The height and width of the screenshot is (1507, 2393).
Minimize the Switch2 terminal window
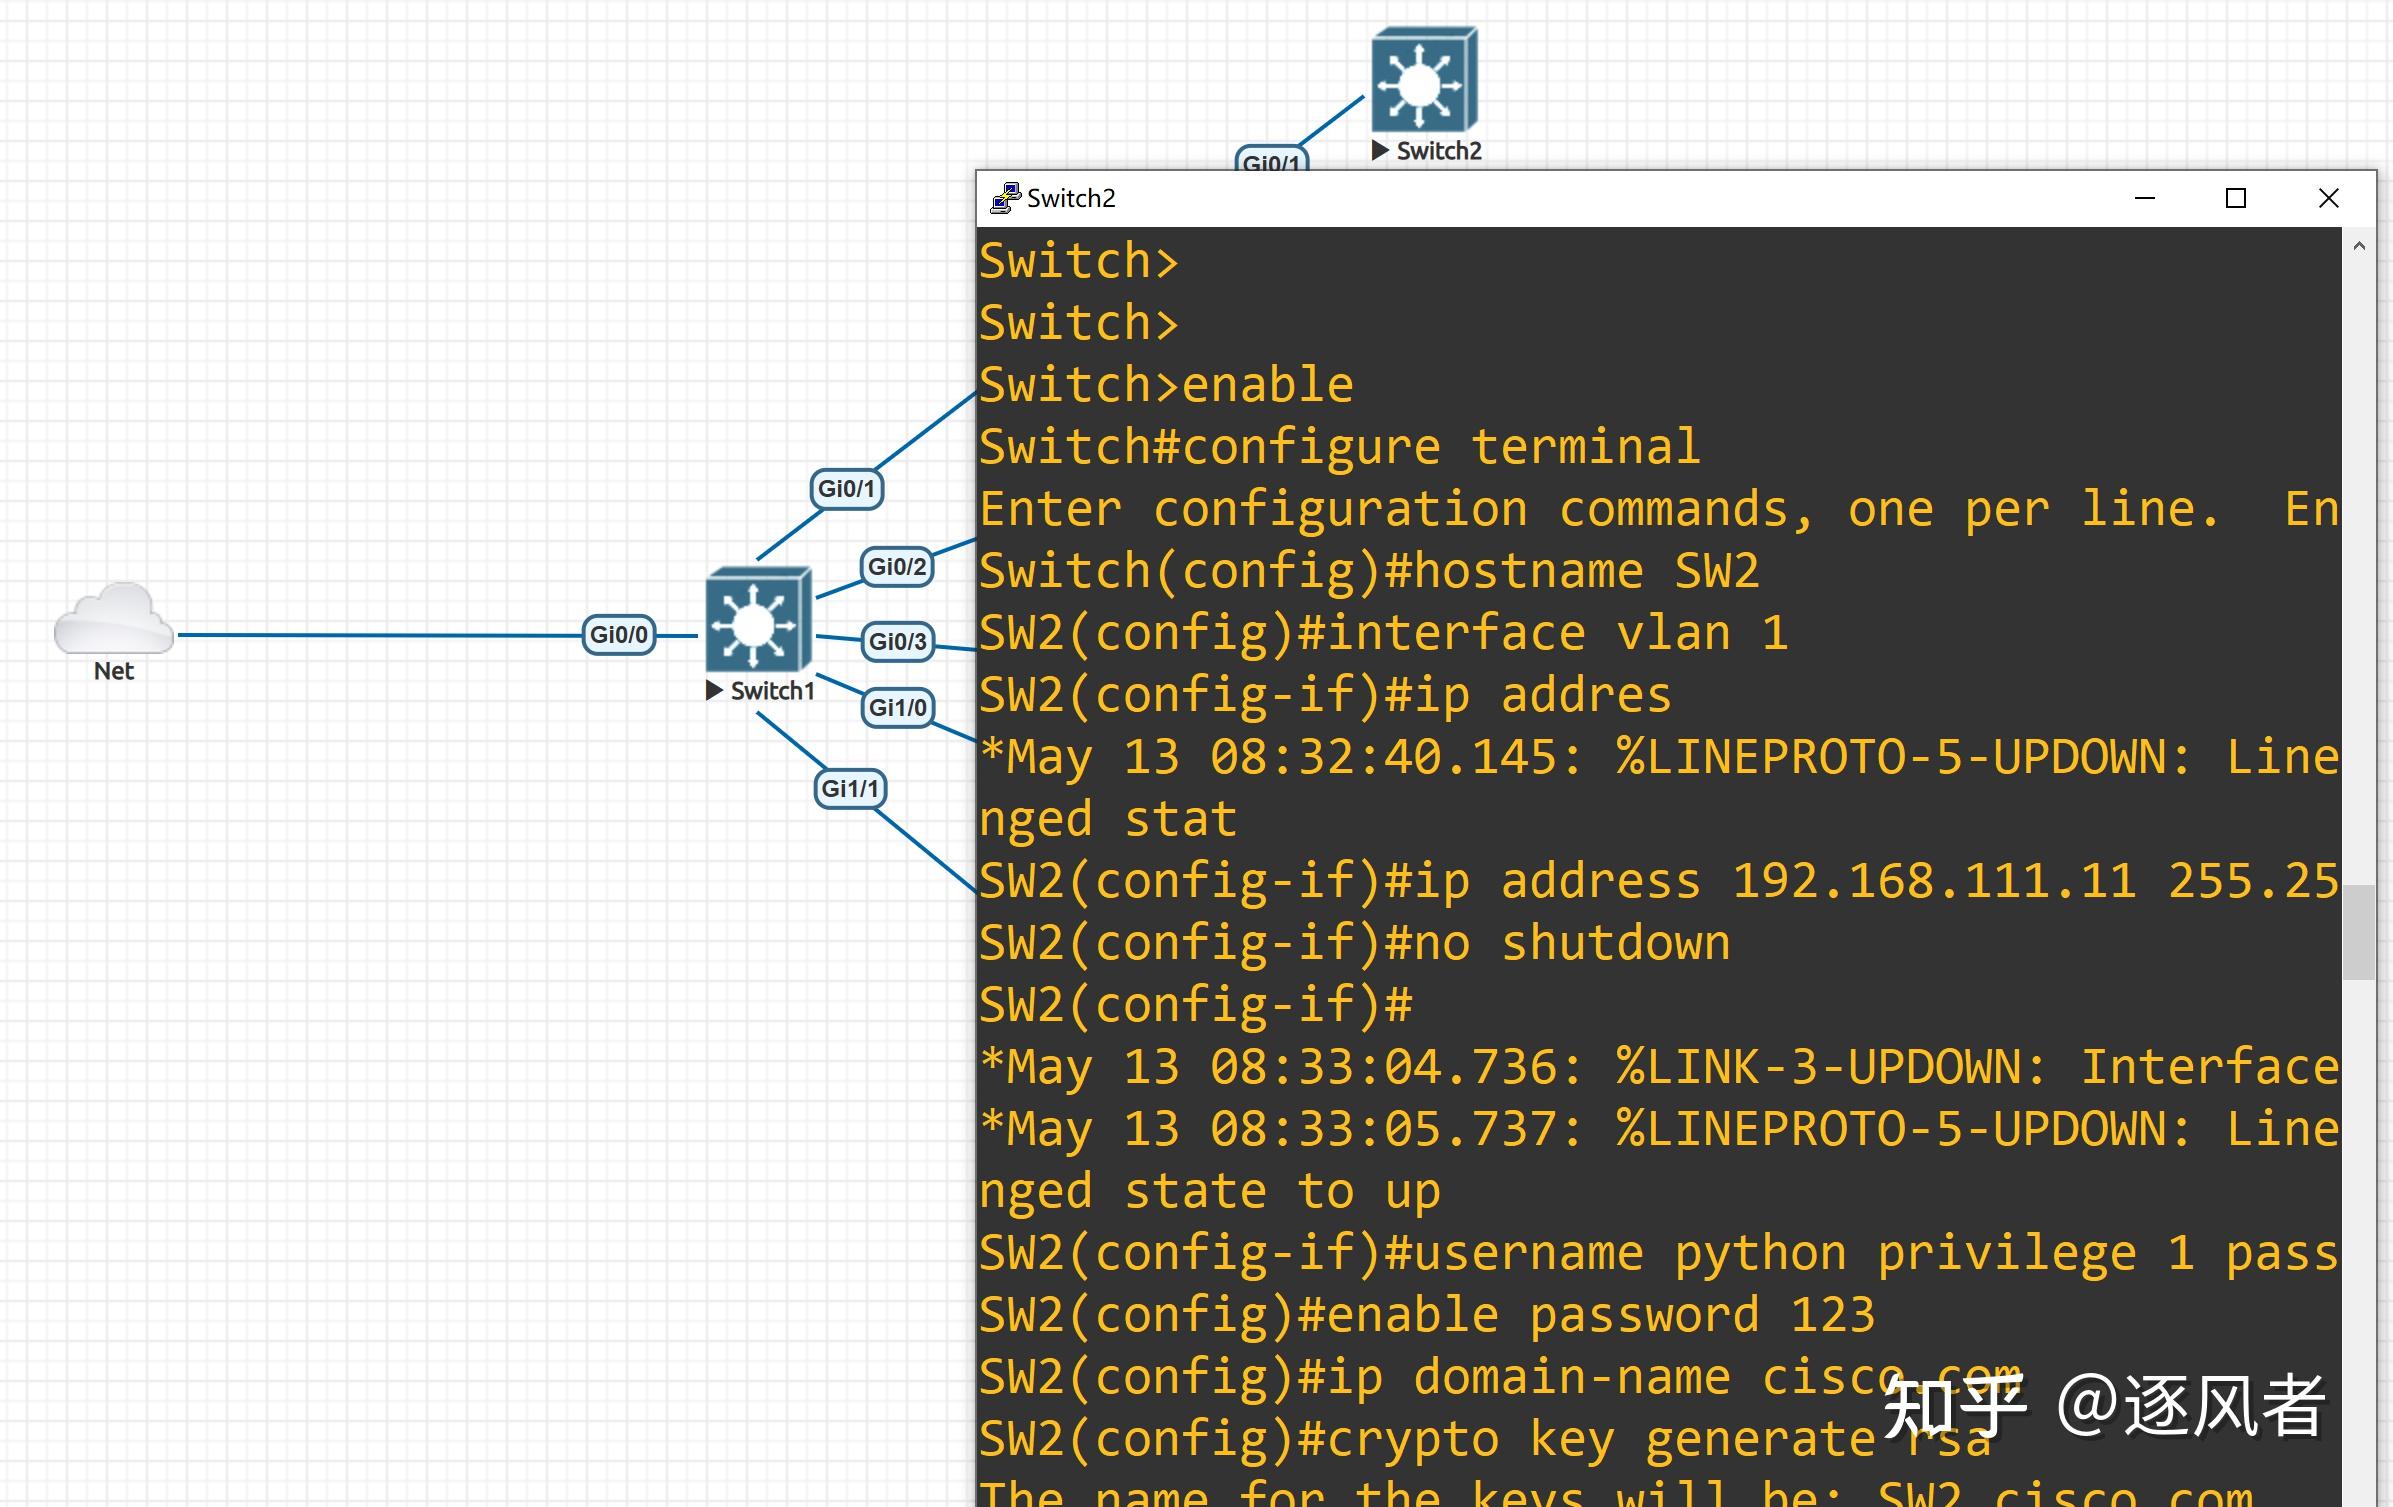[x=2145, y=198]
